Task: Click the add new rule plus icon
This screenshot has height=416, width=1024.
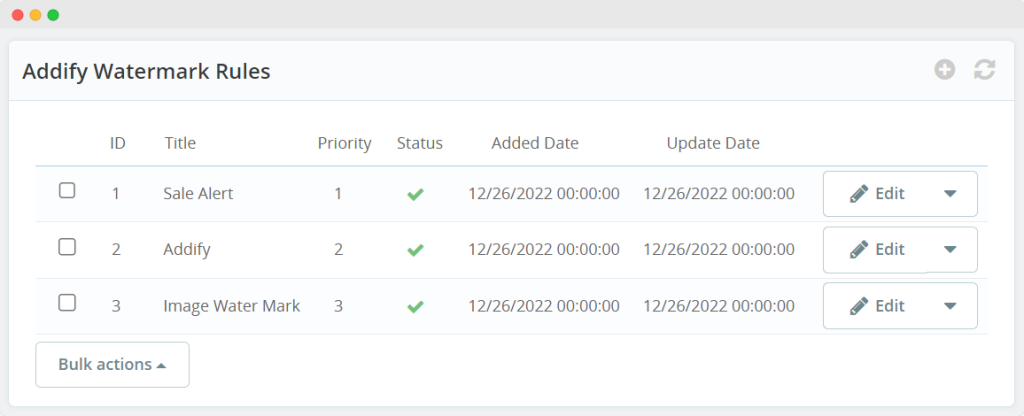Action: (x=945, y=70)
